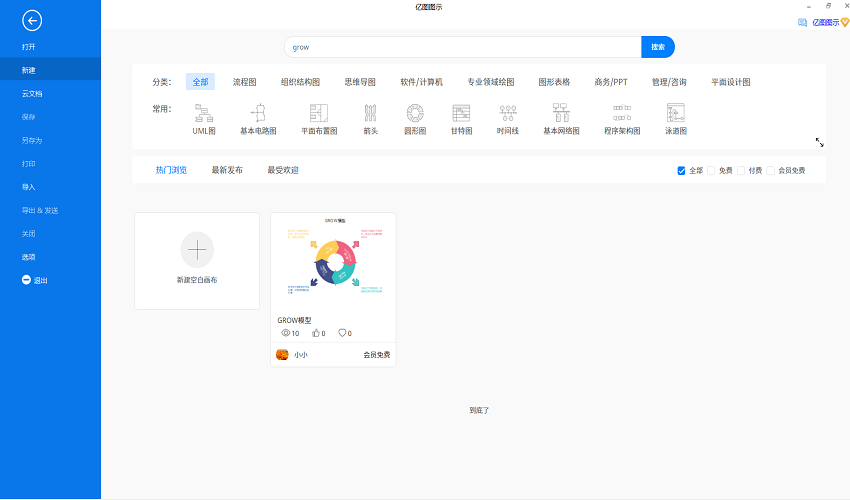
Task: Click the expand arrows icon
Action: (820, 143)
